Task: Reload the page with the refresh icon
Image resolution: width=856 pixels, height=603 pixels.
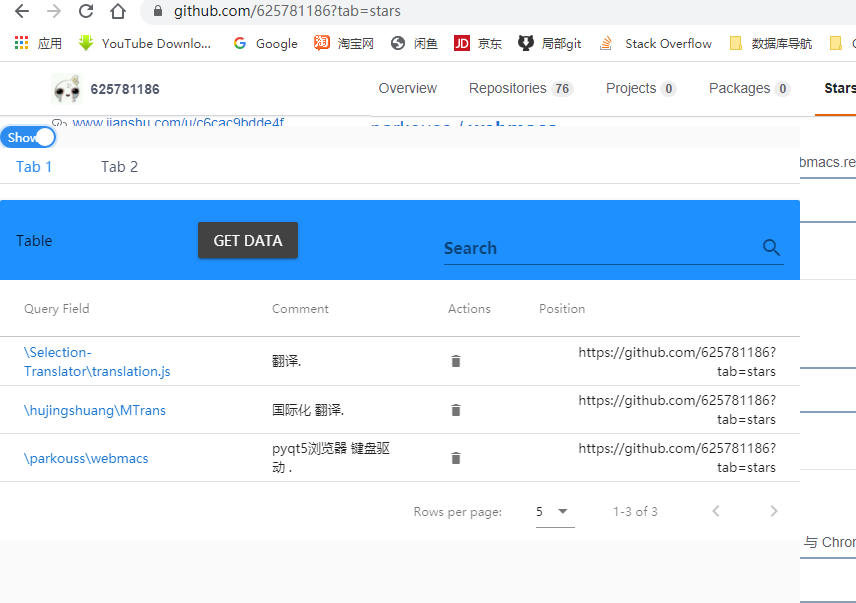Action: (x=86, y=11)
